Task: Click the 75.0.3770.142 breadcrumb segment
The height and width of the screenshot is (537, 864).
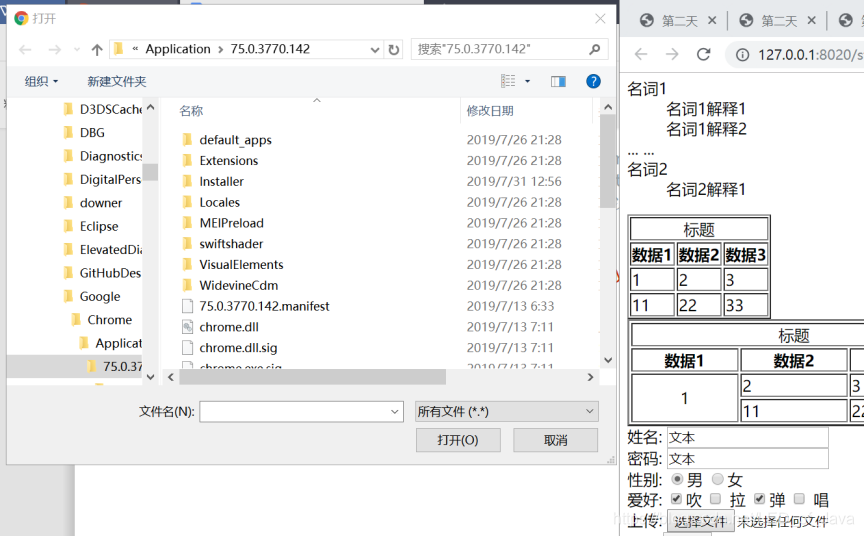Action: pyautogui.click(x=270, y=49)
